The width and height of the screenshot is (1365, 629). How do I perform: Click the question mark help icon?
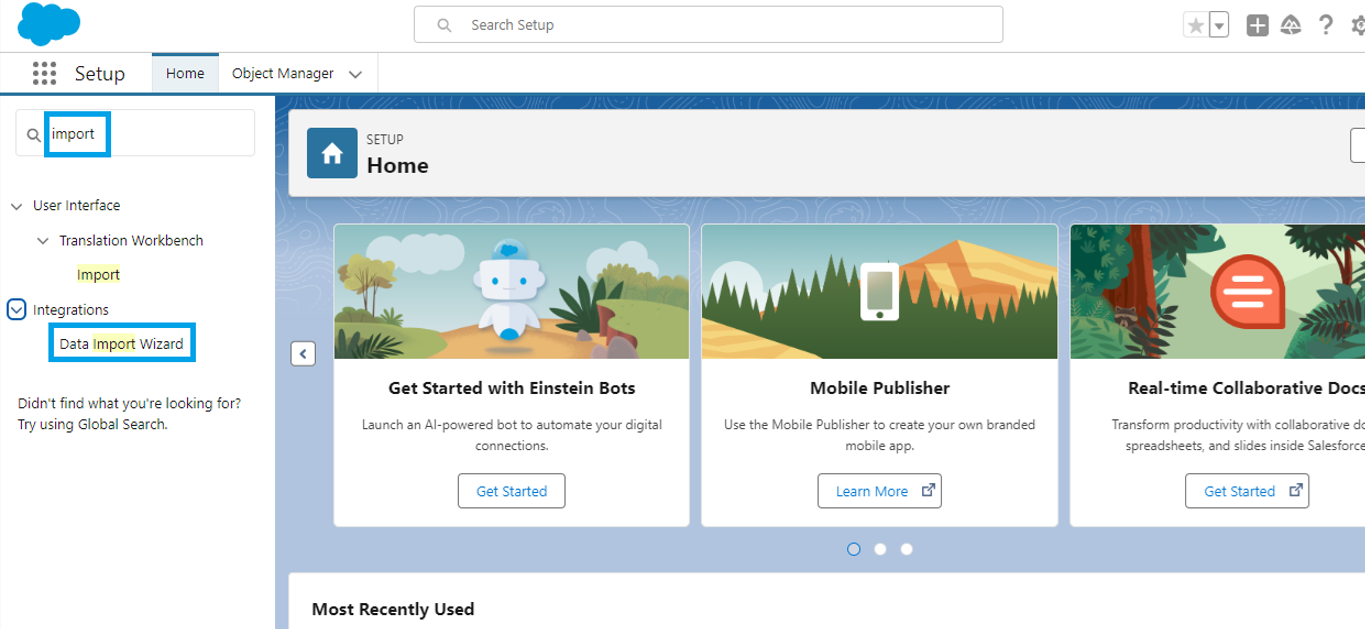pos(1325,23)
